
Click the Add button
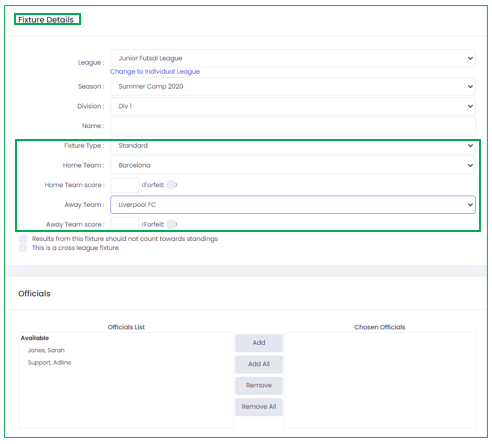pyautogui.click(x=259, y=343)
